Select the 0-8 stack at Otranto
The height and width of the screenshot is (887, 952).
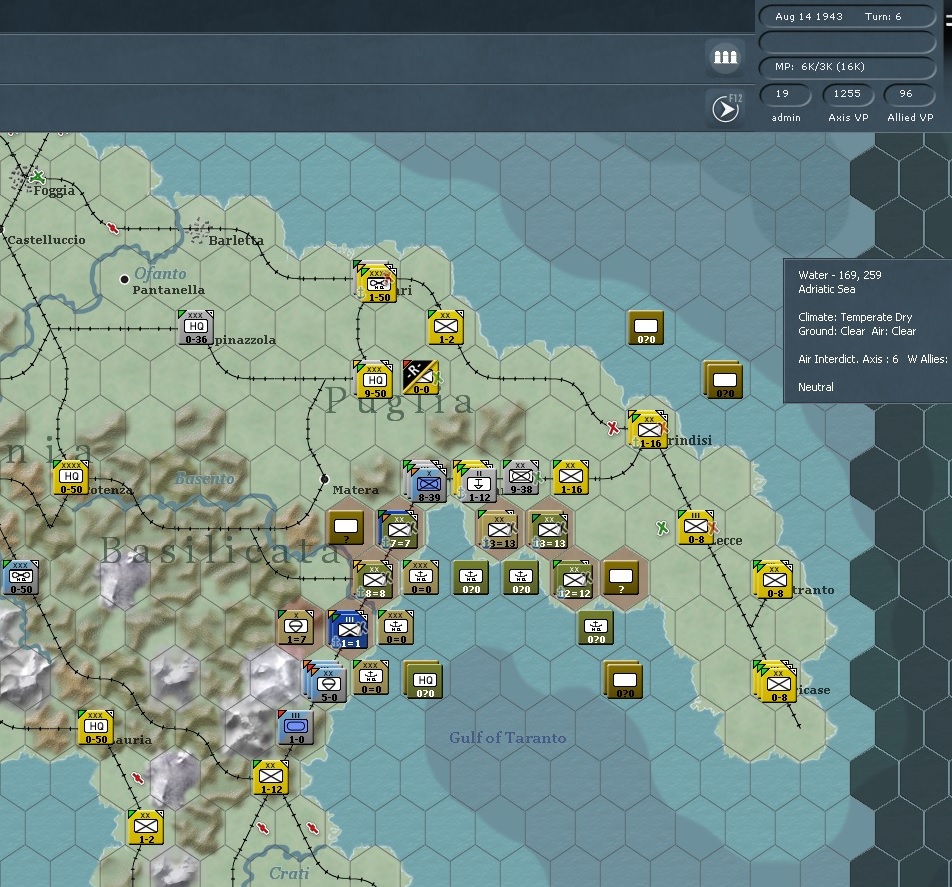774,580
